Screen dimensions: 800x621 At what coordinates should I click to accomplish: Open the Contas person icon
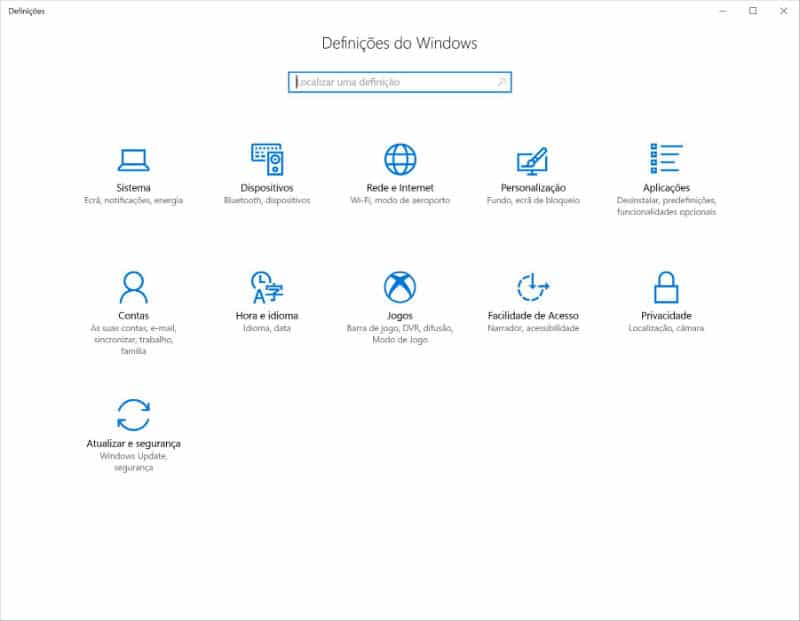134,287
